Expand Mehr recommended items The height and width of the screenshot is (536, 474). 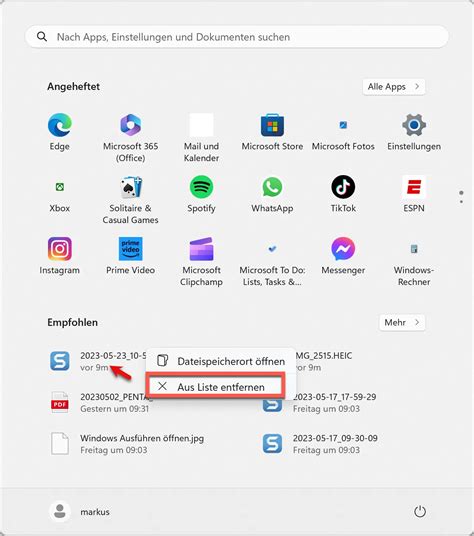click(402, 322)
